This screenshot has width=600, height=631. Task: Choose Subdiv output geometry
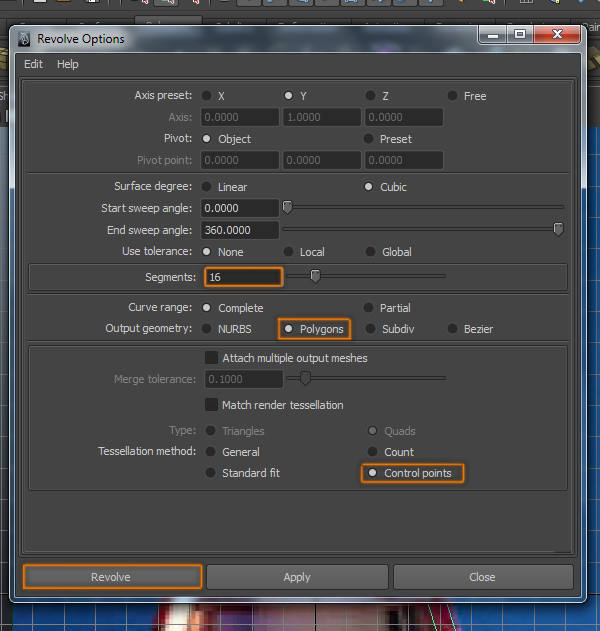(371, 329)
